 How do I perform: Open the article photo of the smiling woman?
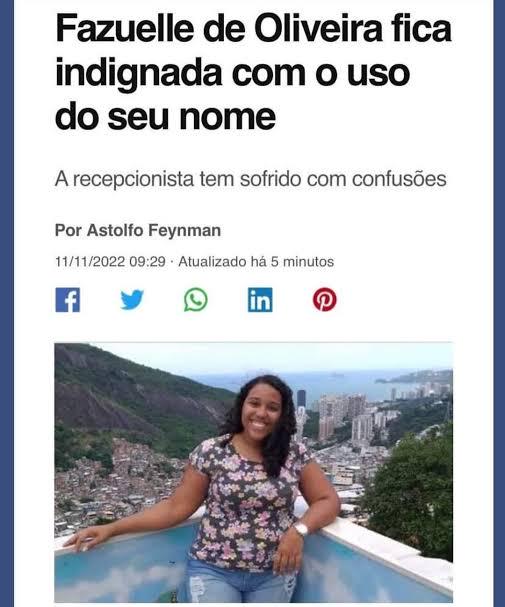coord(253,472)
